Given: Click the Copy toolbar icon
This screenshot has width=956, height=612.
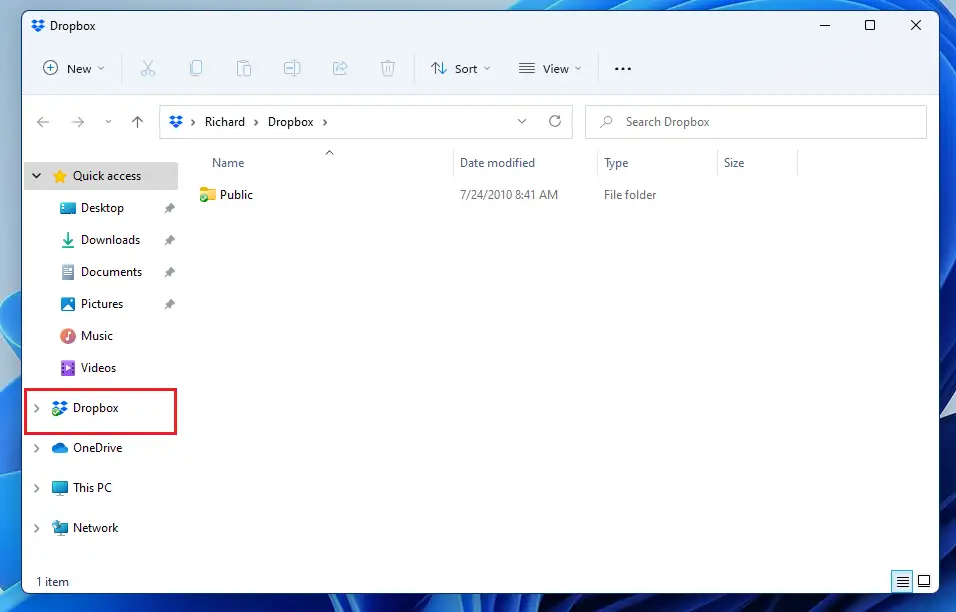Looking at the screenshot, I should point(196,68).
